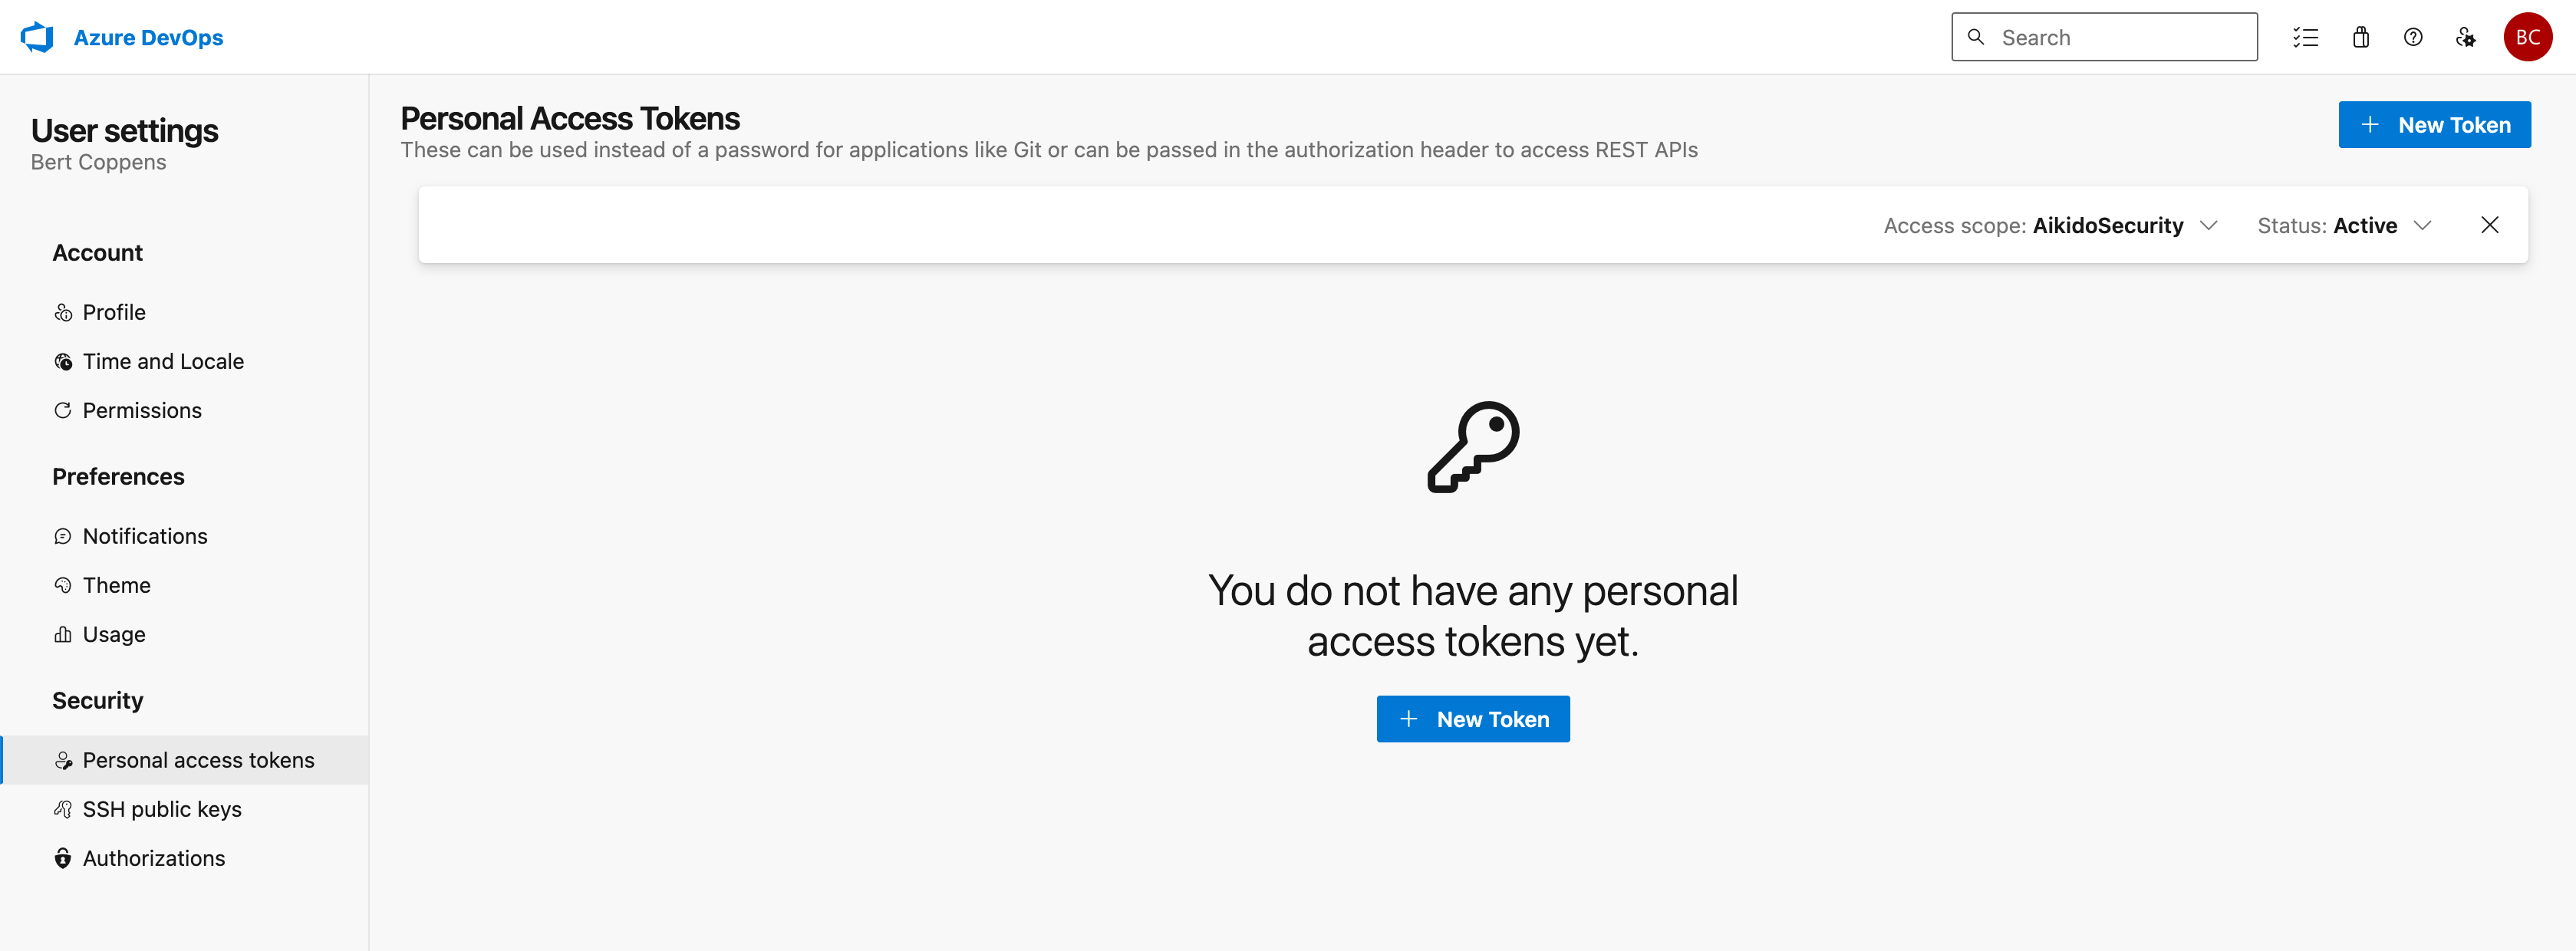Open Notifications preferences
Screen dimensions: 2576x951
point(185,536)
